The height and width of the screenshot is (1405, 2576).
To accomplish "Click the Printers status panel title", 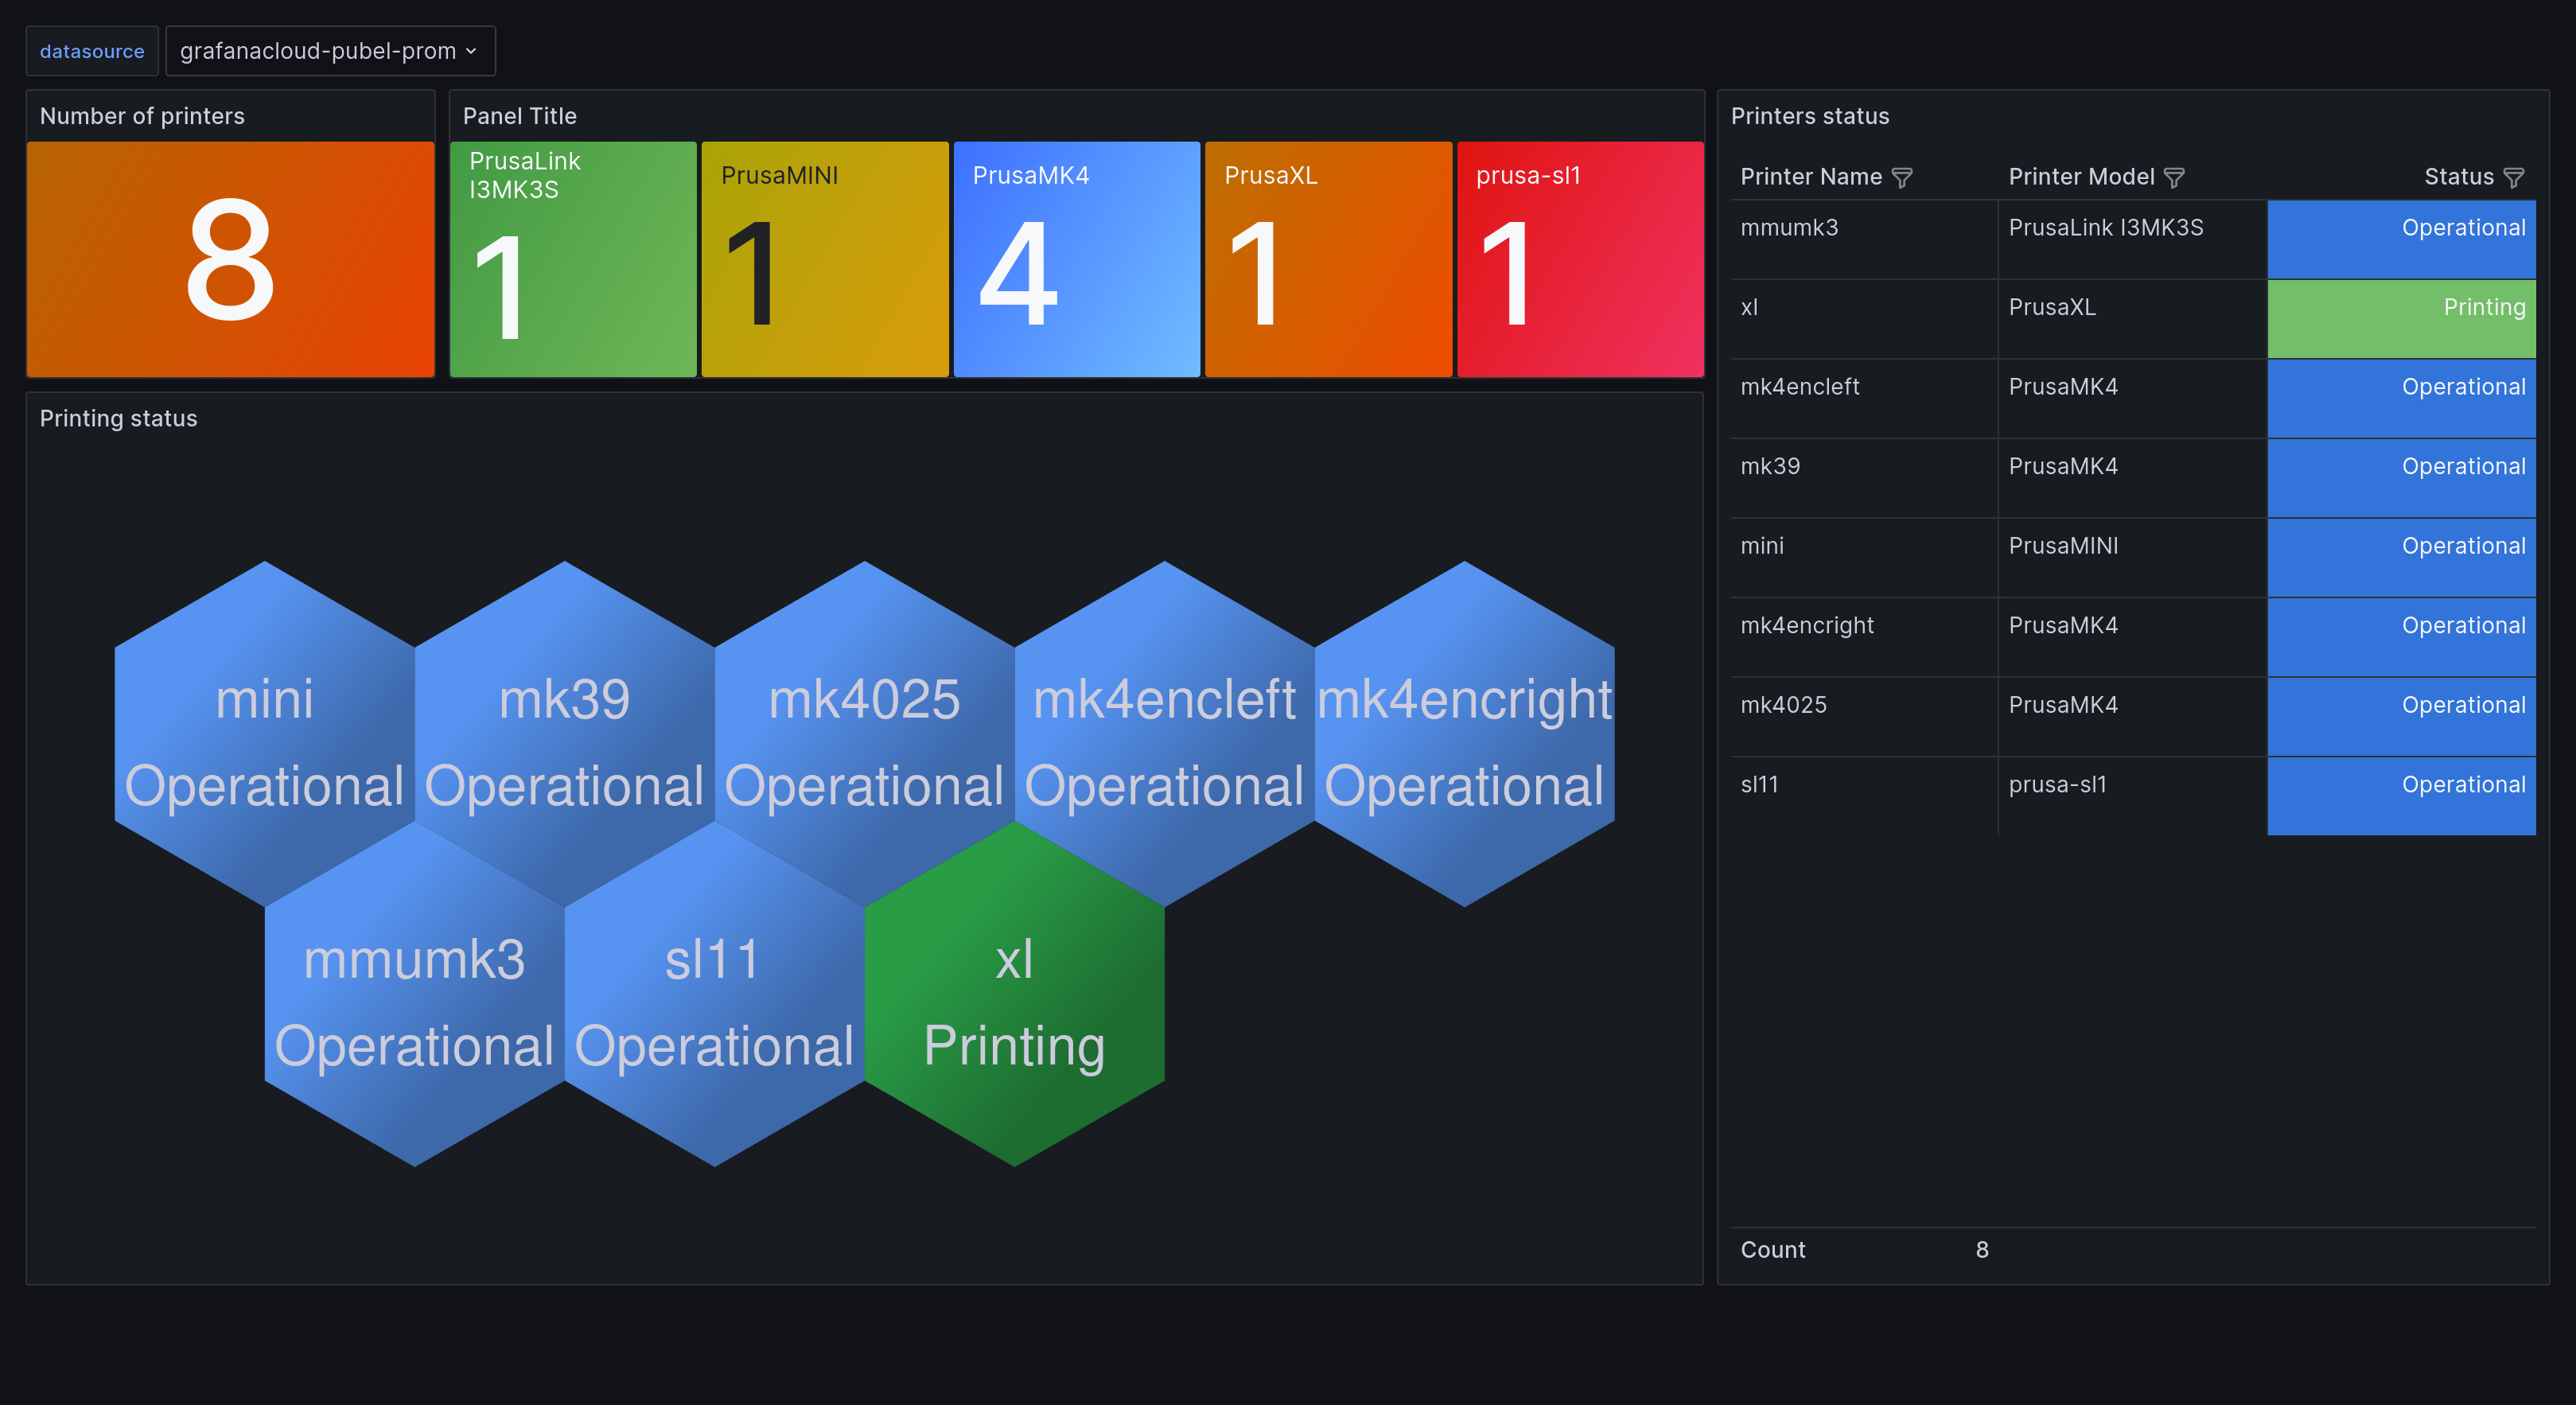I will (x=1810, y=116).
